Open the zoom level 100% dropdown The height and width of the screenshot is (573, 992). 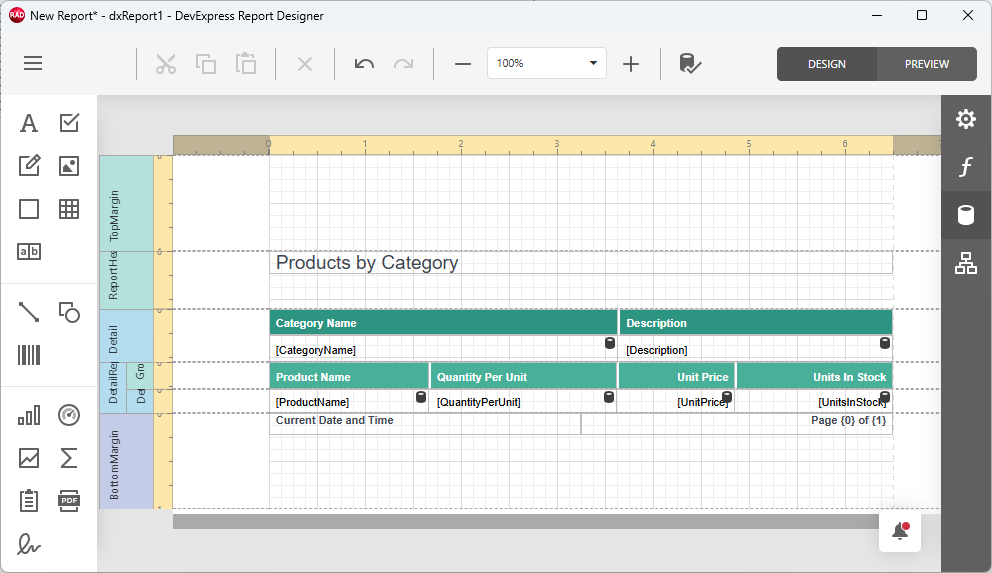coord(547,63)
